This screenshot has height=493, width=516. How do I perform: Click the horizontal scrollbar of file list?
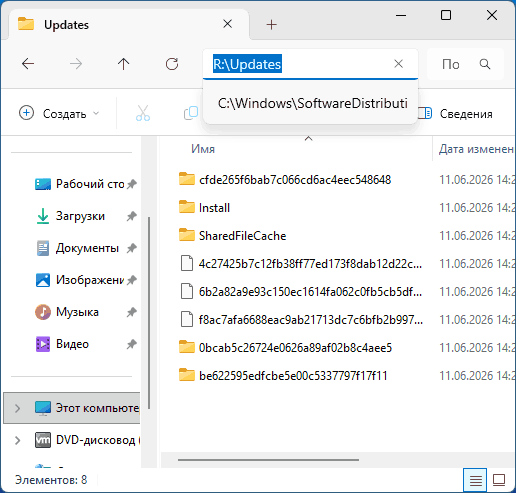[x=268, y=460]
